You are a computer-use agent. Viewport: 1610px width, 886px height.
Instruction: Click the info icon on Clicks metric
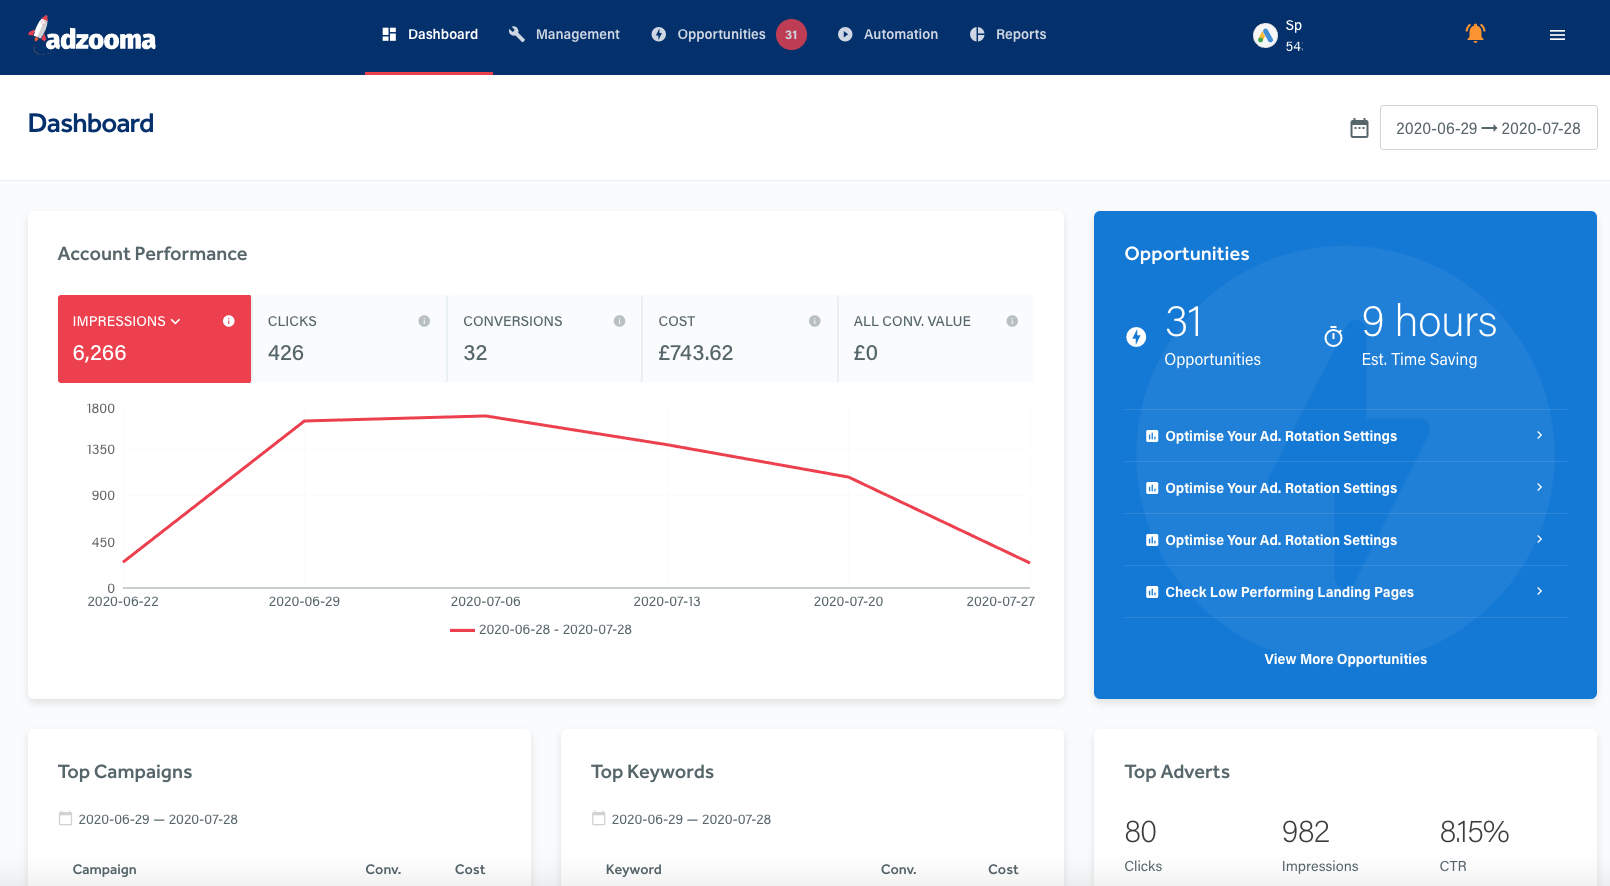tap(424, 321)
